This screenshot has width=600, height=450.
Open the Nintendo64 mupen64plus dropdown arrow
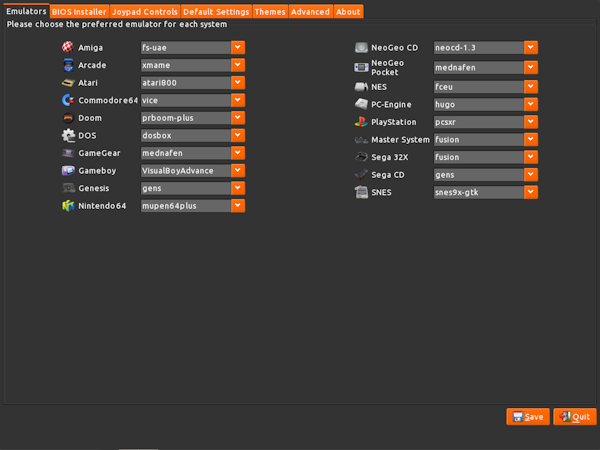pos(238,206)
